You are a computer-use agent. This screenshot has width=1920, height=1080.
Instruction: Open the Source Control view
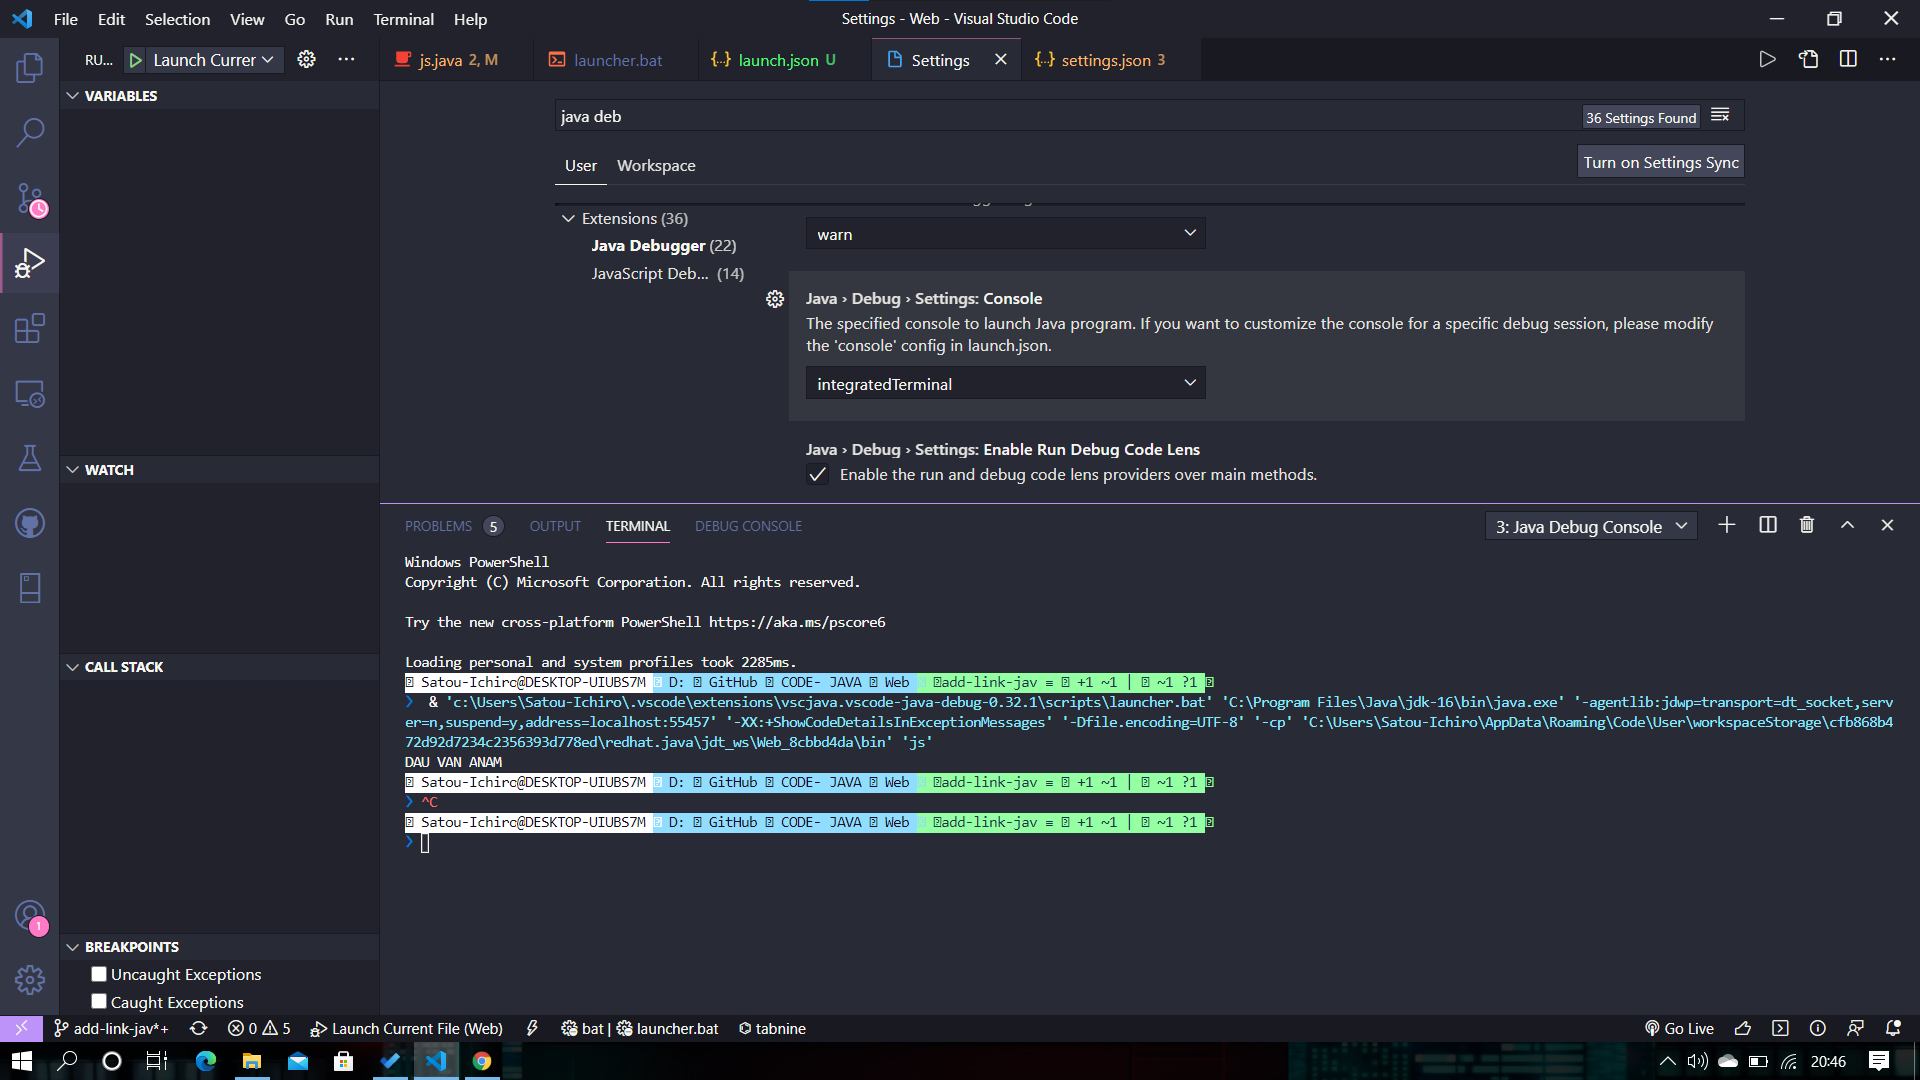pyautogui.click(x=30, y=199)
